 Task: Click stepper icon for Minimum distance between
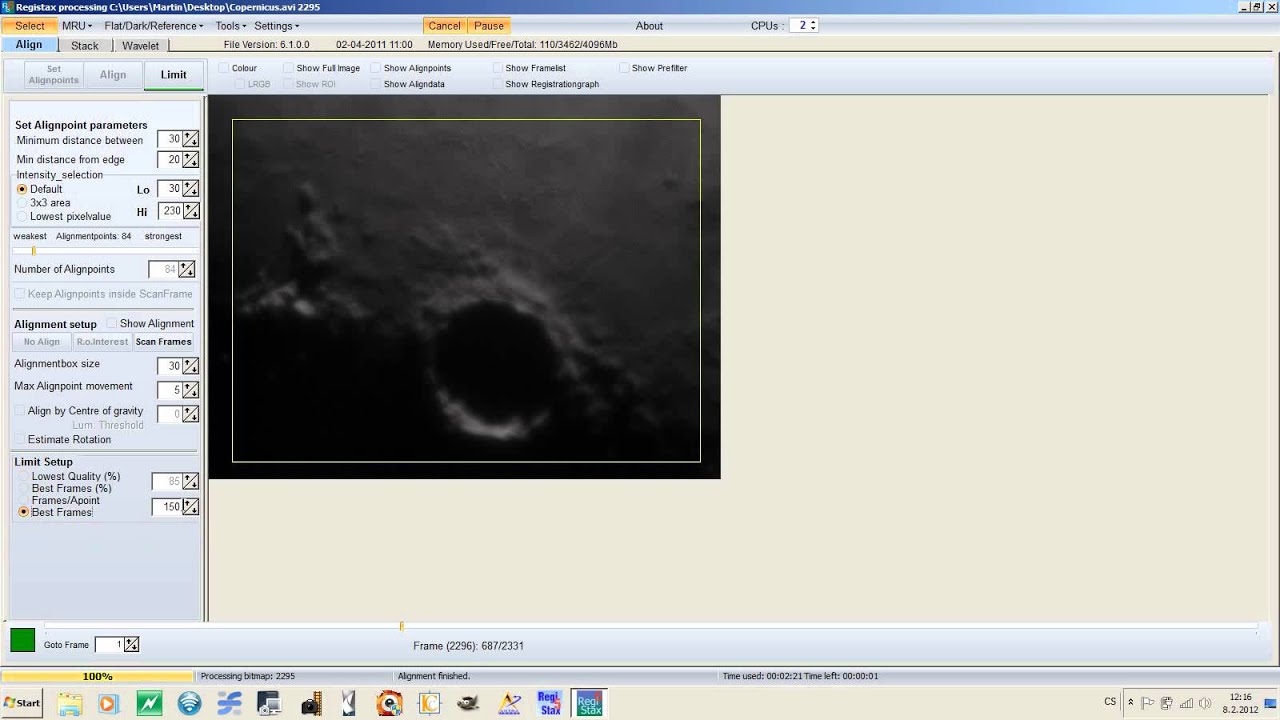190,140
